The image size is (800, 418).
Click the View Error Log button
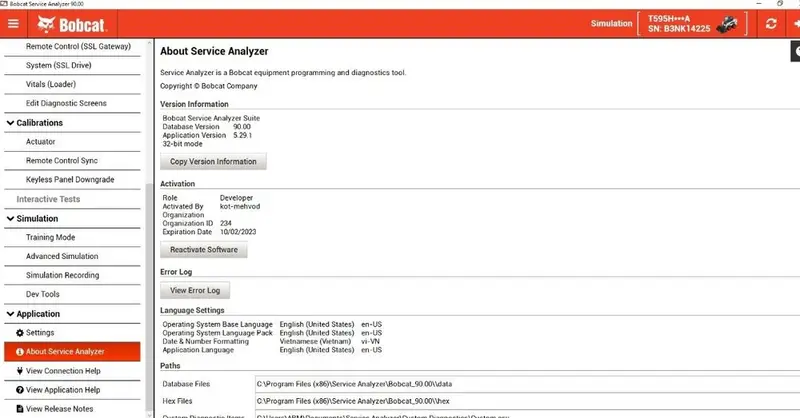195,290
